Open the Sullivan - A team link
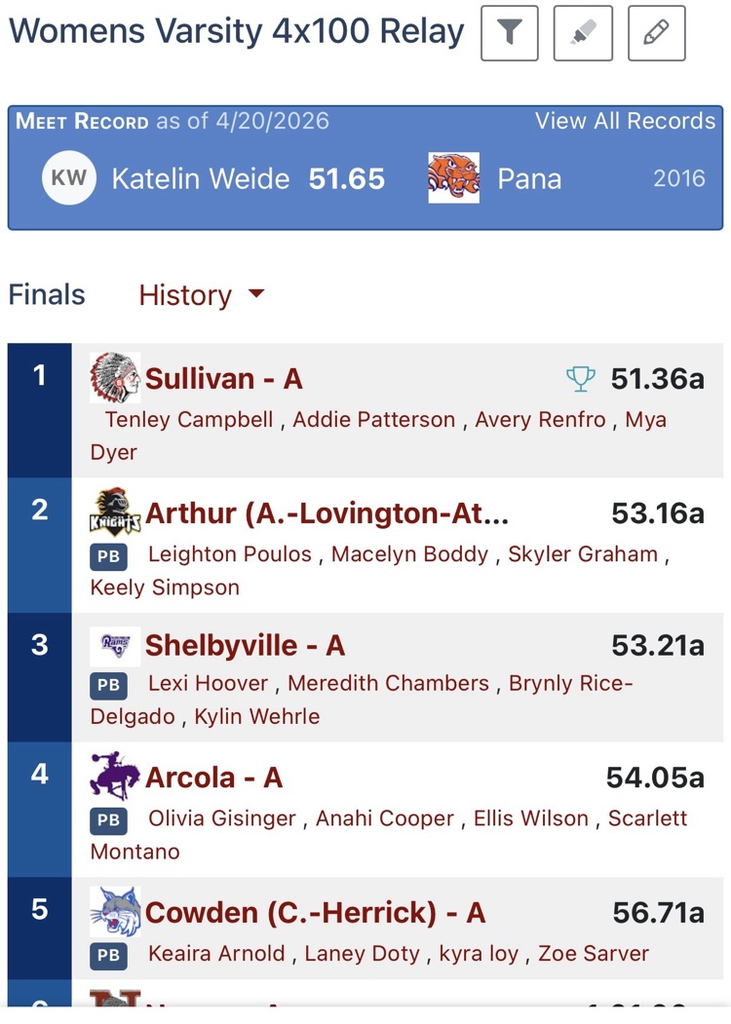731x1024 pixels. click(224, 379)
